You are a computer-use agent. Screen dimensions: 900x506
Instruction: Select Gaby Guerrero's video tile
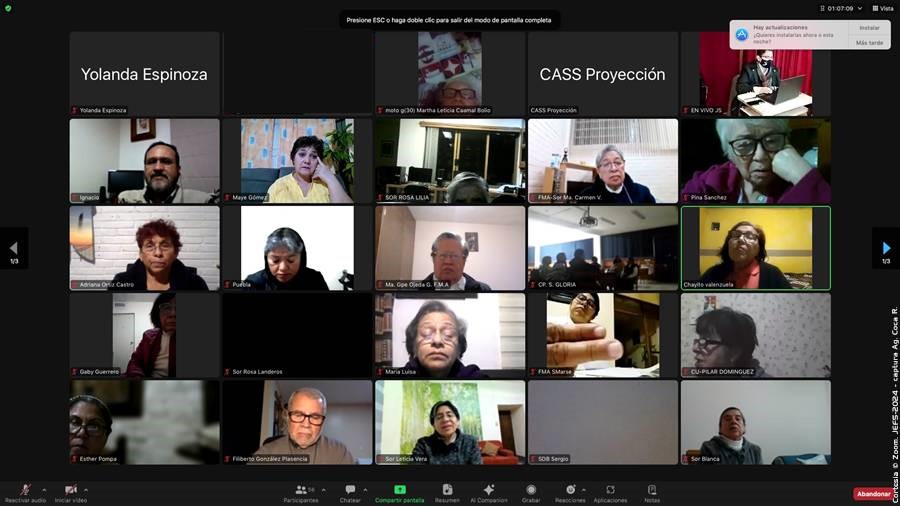click(144, 335)
